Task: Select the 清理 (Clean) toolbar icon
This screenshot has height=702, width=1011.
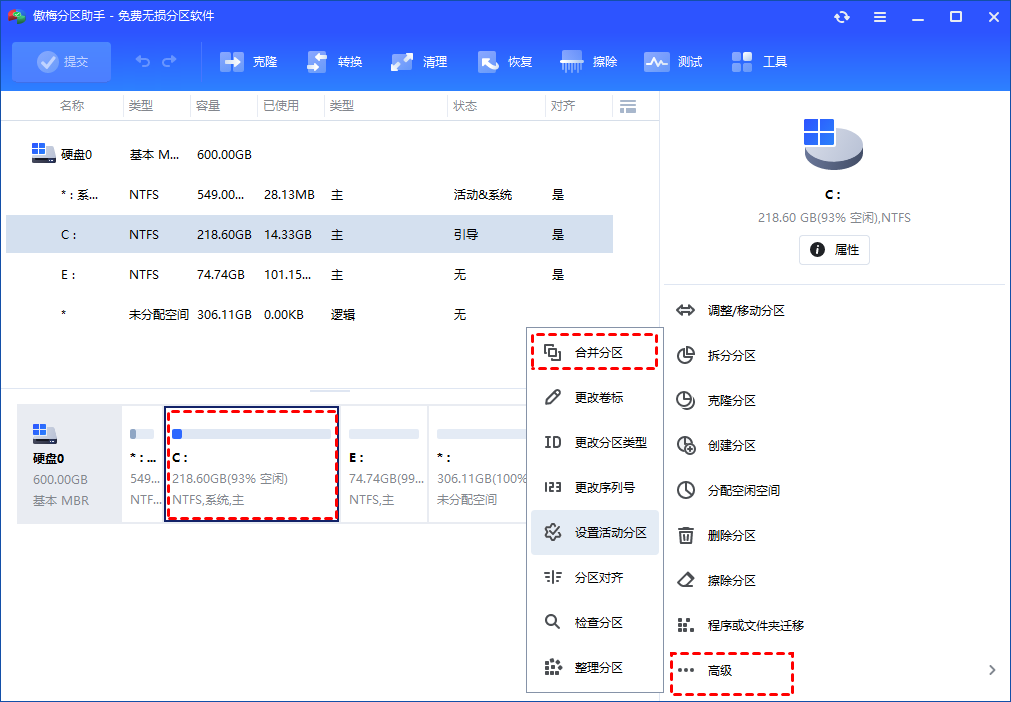Action: [403, 62]
